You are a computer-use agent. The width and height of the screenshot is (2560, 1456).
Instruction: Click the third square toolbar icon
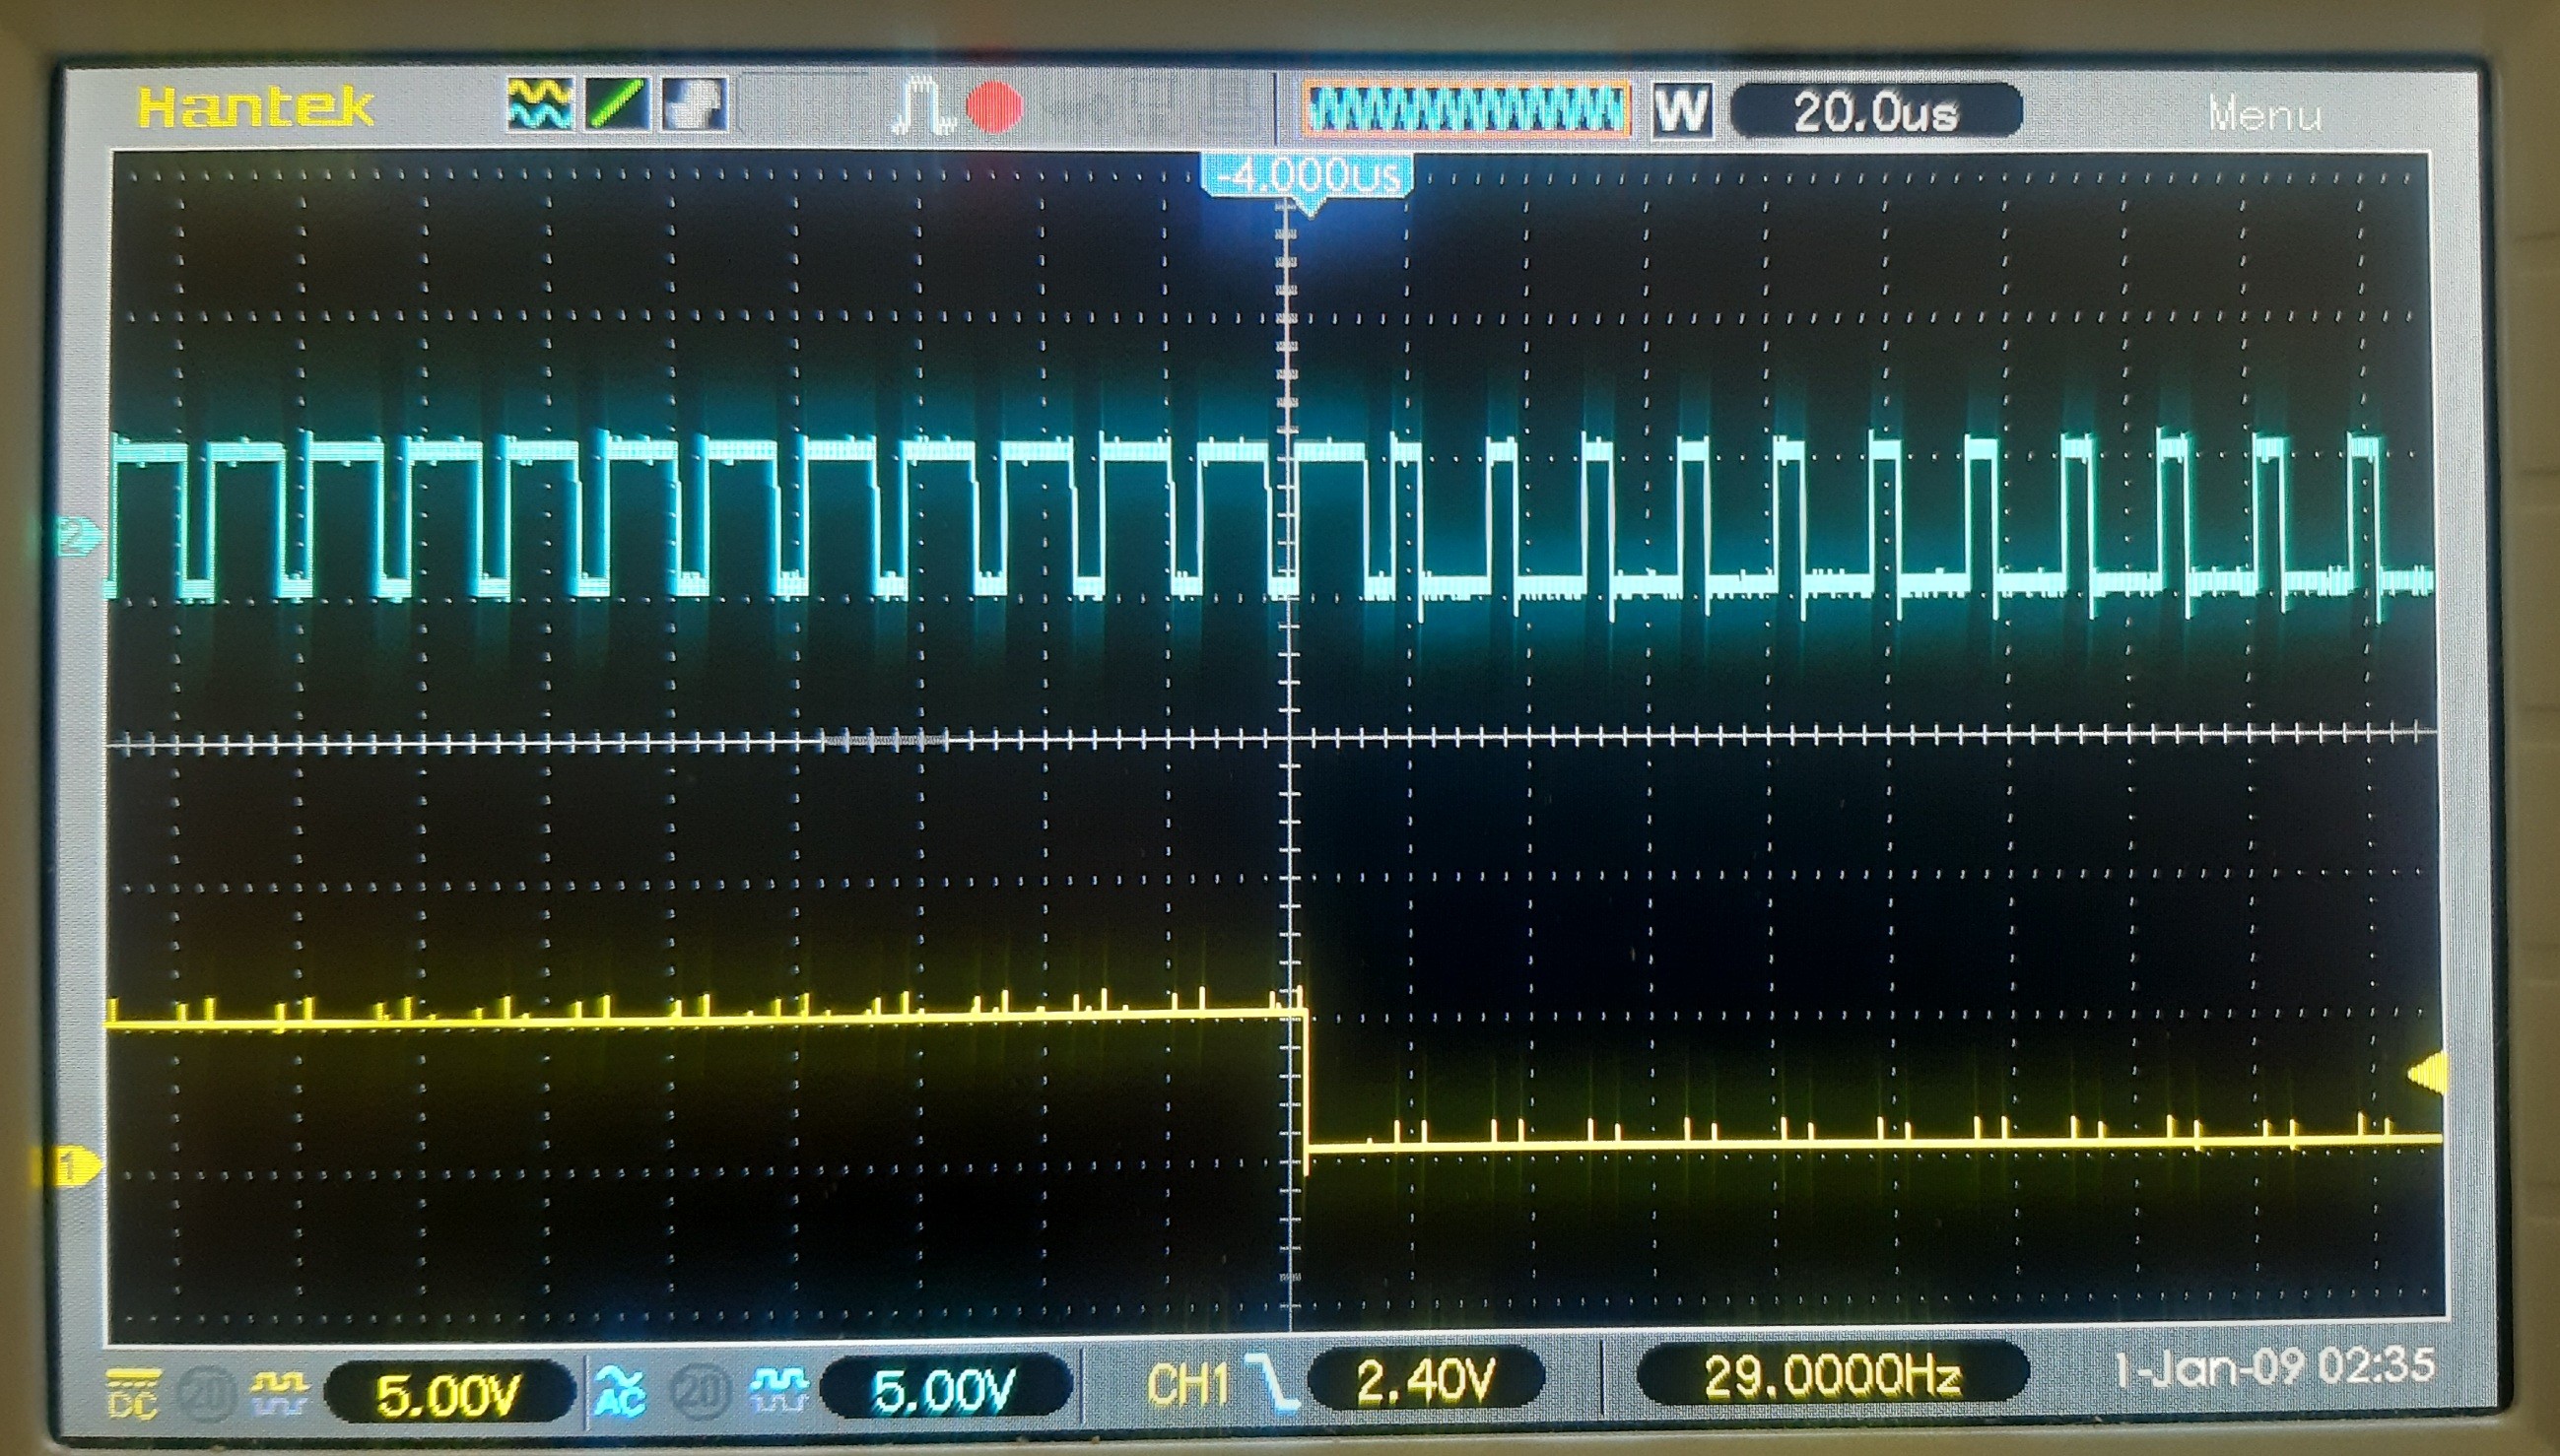(x=694, y=105)
